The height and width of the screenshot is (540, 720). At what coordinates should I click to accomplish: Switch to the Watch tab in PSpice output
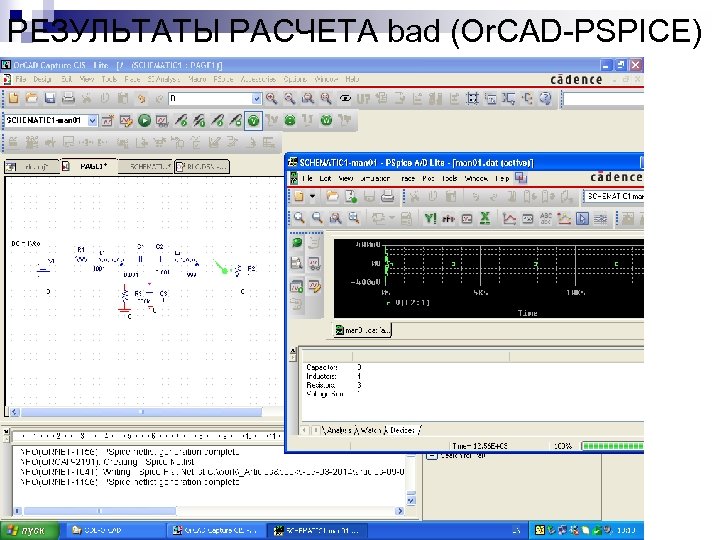coord(371,430)
